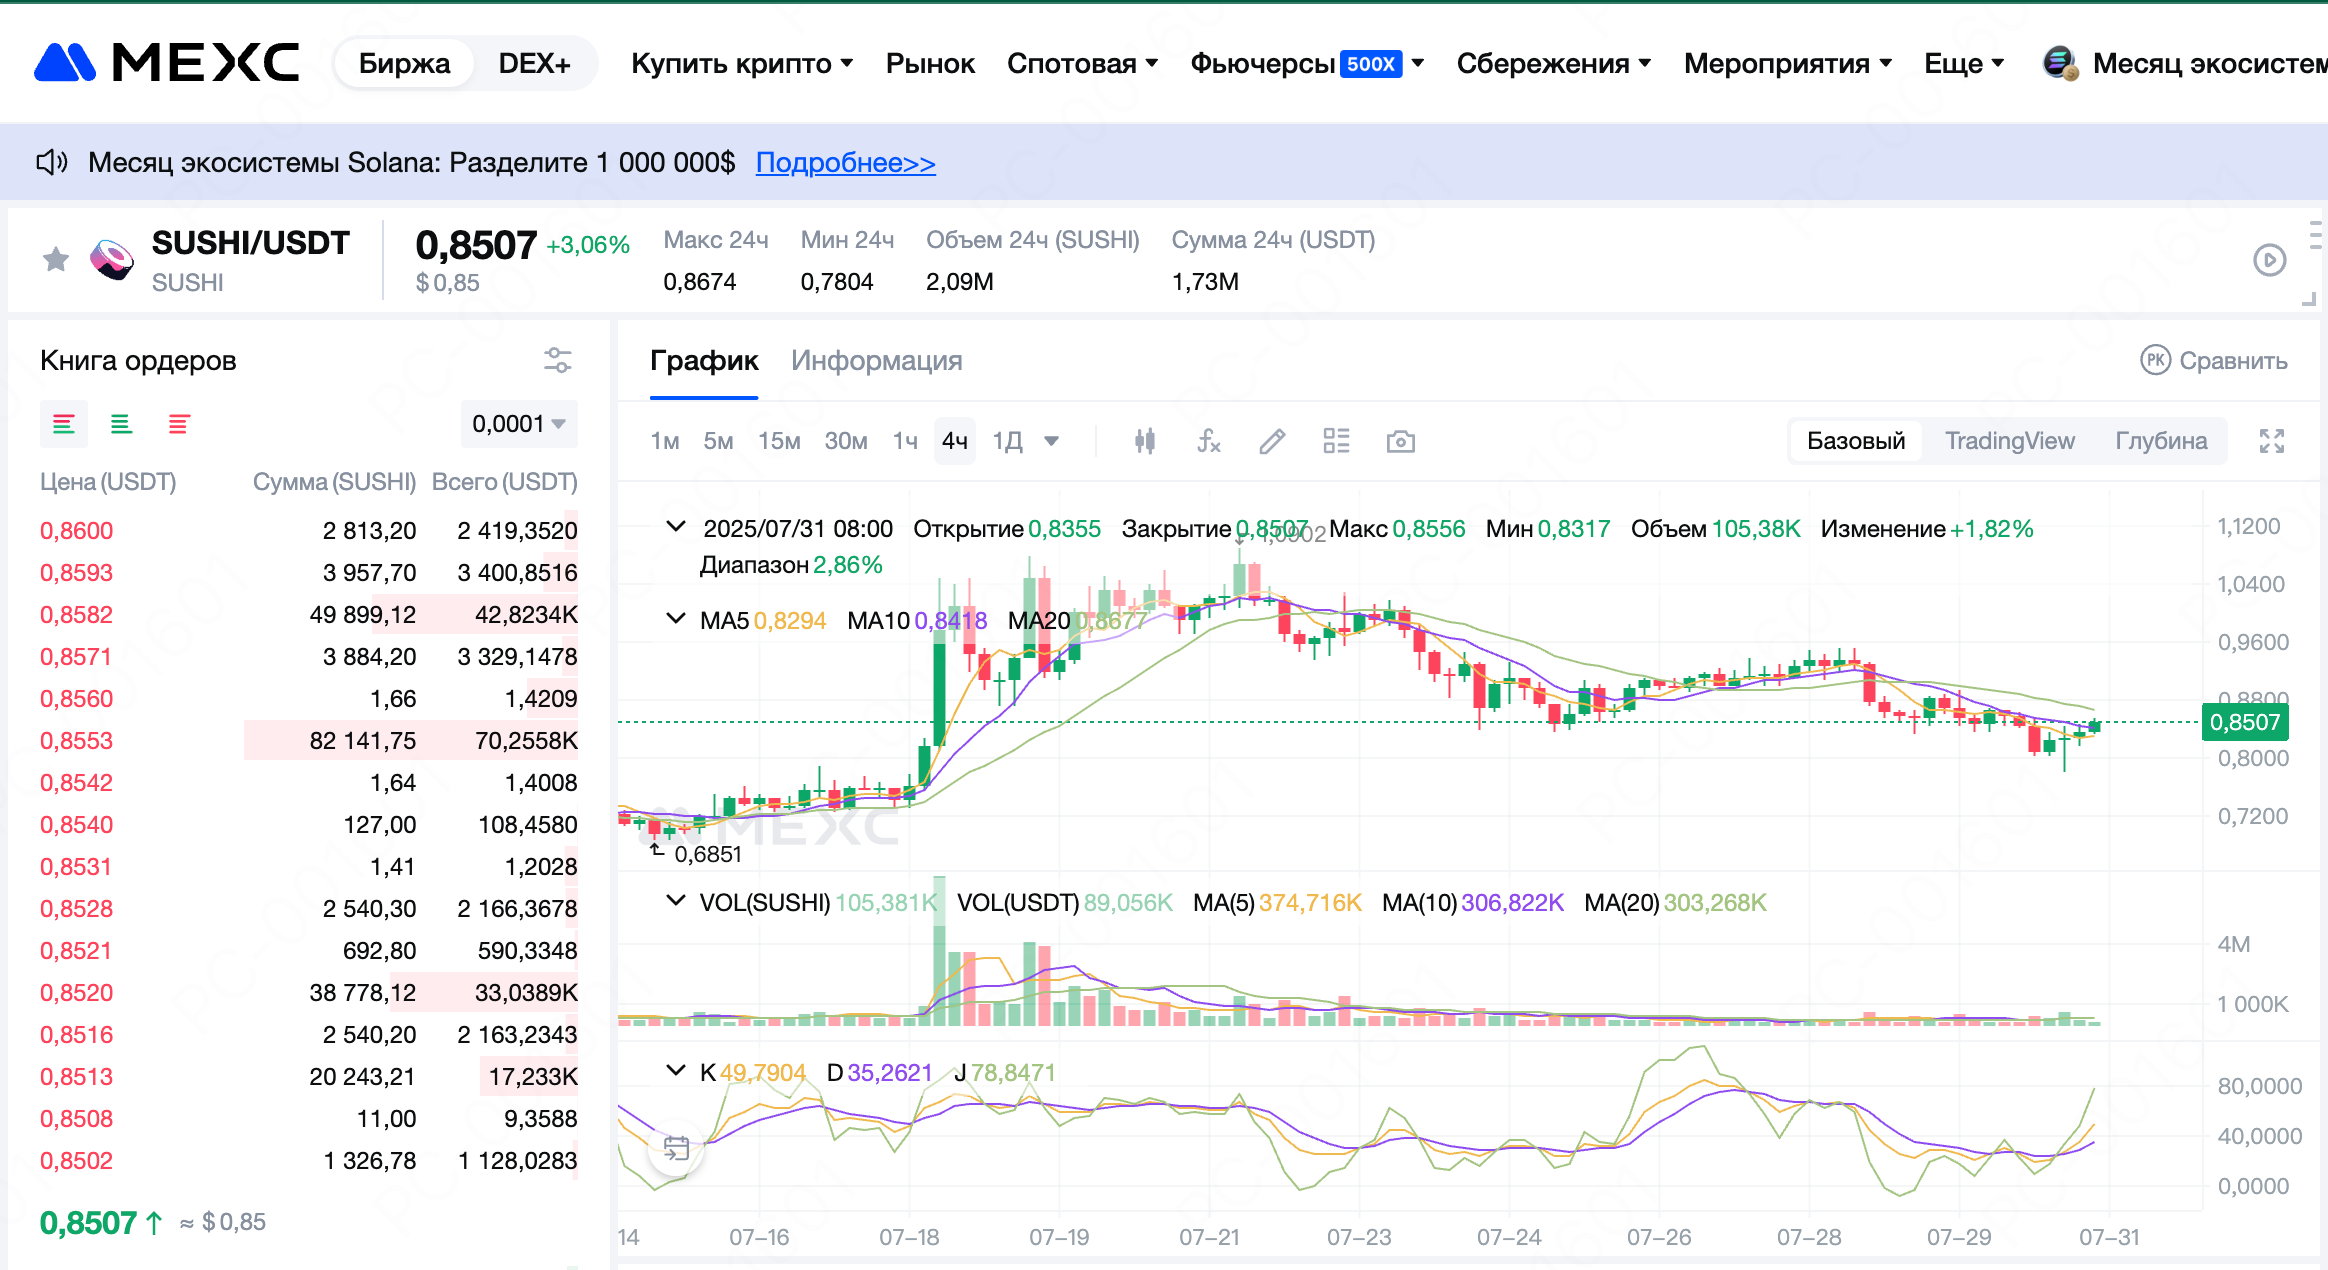The width and height of the screenshot is (2328, 1270).
Task: Click the ticker panel menu icon
Action: click(2315, 234)
